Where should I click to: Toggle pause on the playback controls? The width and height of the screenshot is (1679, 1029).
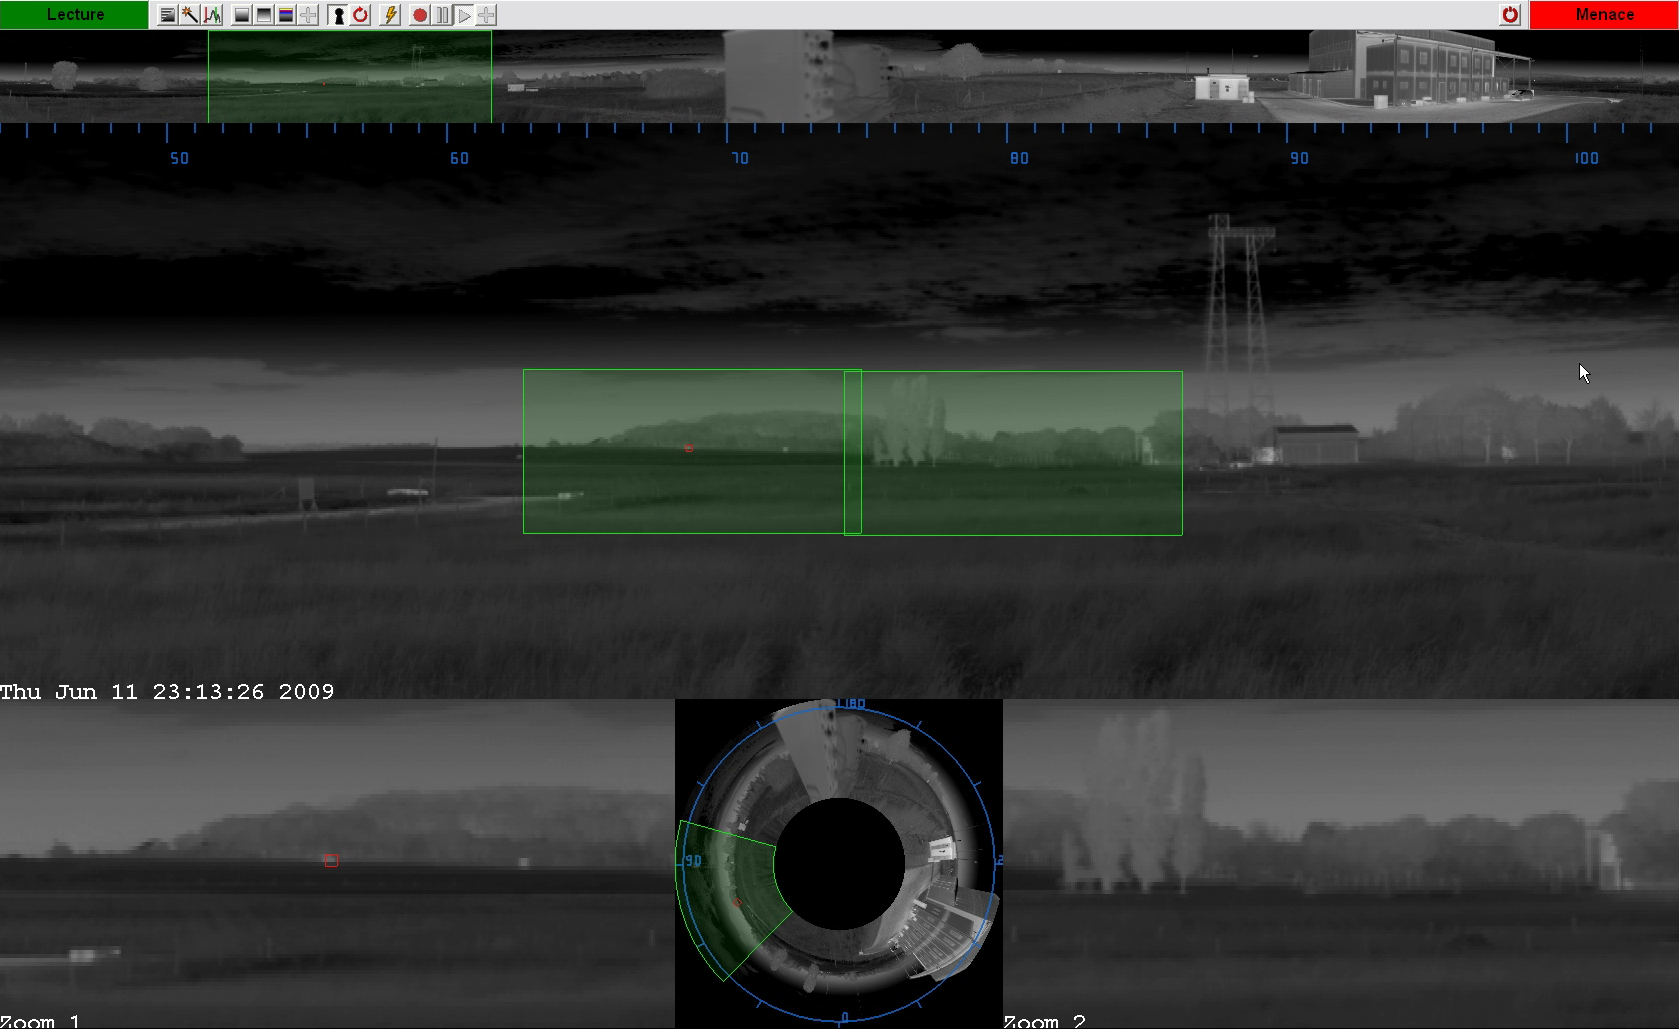click(441, 14)
